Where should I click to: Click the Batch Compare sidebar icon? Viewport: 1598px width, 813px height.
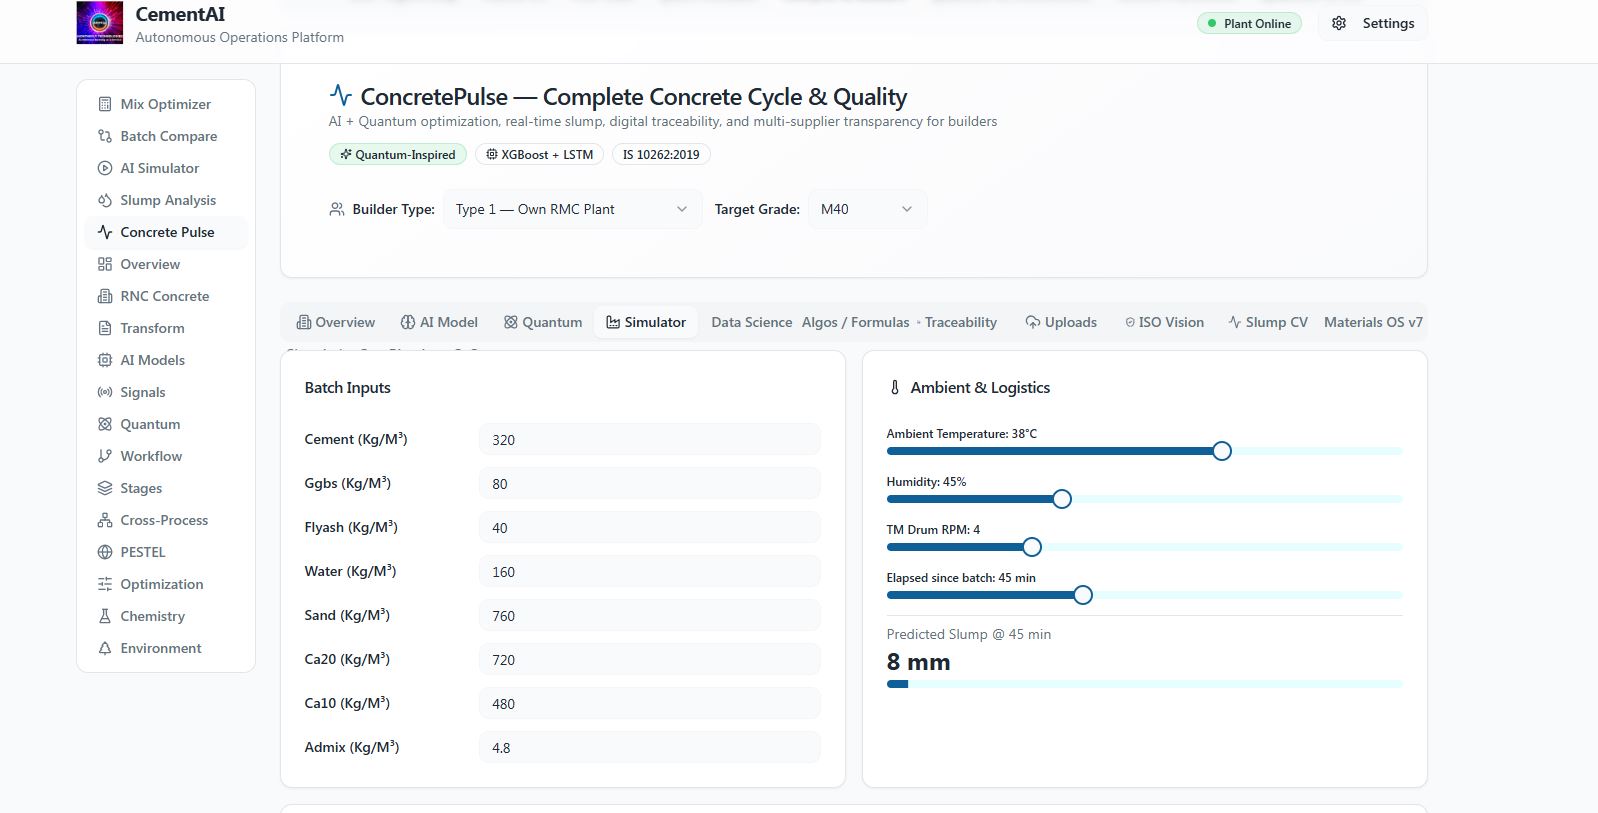105,136
